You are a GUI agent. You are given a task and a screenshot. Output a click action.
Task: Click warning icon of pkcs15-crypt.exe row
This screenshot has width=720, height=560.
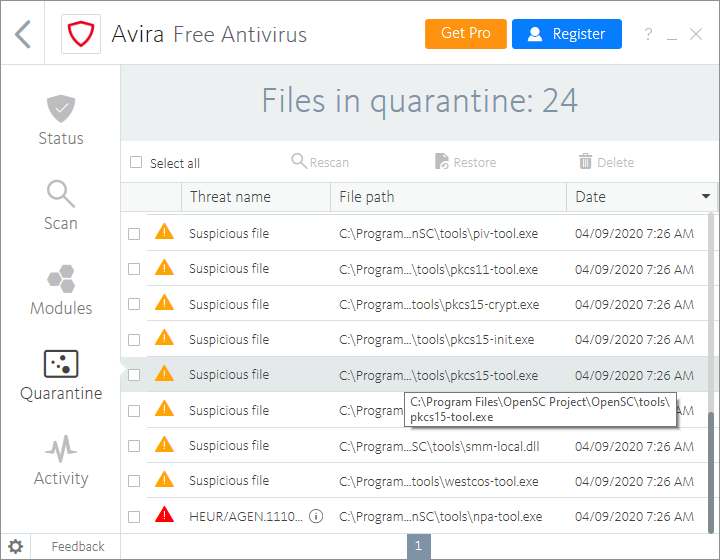click(x=164, y=302)
